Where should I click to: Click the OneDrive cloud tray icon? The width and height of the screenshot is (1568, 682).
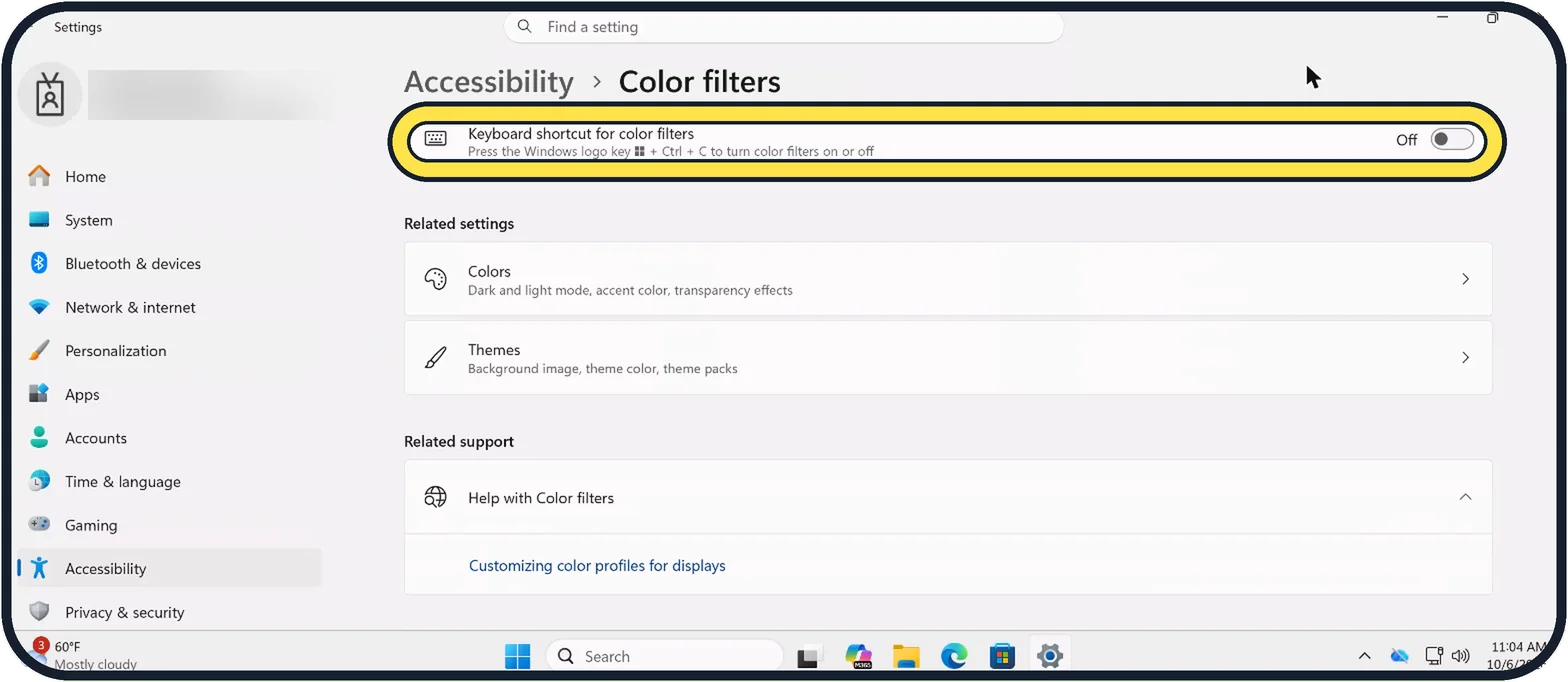(x=1399, y=656)
